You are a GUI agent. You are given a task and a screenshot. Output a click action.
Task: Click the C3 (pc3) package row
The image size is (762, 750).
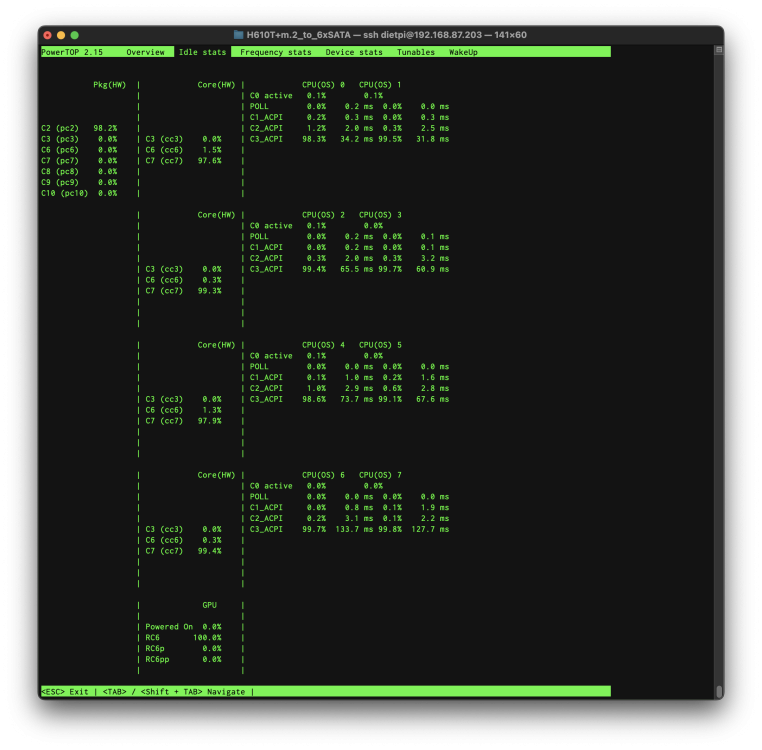point(79,139)
